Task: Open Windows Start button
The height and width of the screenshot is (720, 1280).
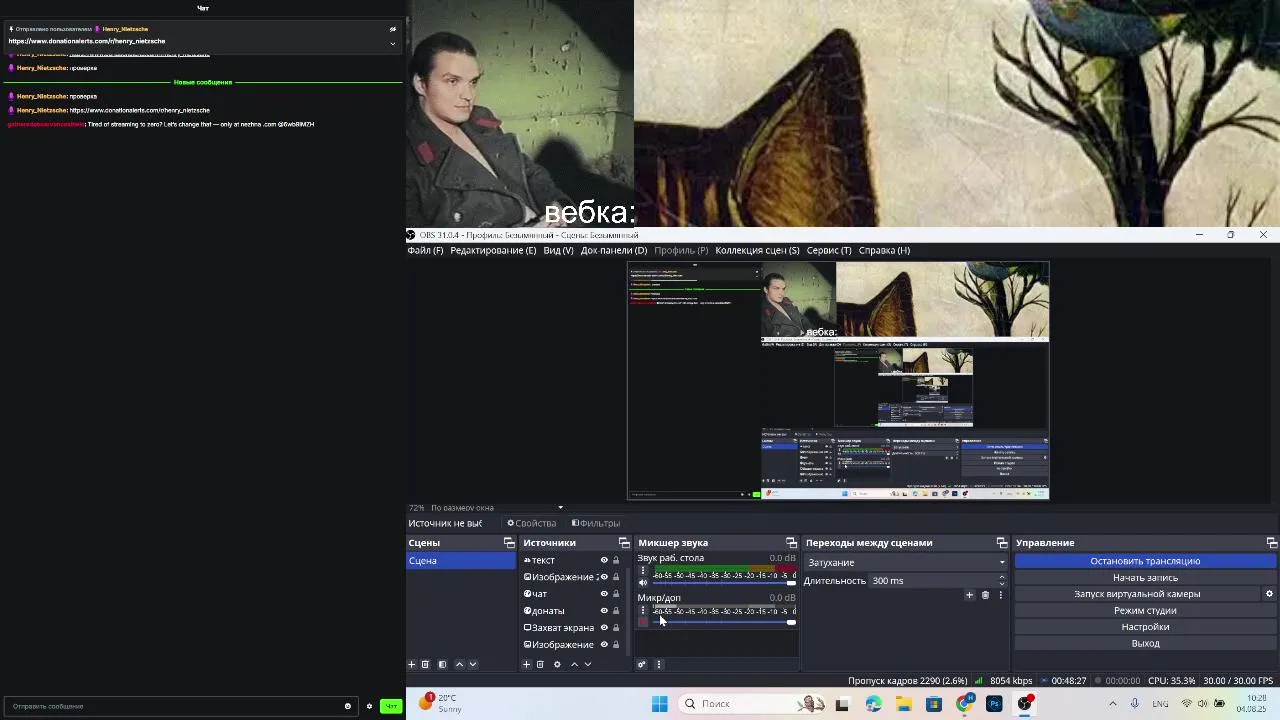Action: pyautogui.click(x=659, y=704)
